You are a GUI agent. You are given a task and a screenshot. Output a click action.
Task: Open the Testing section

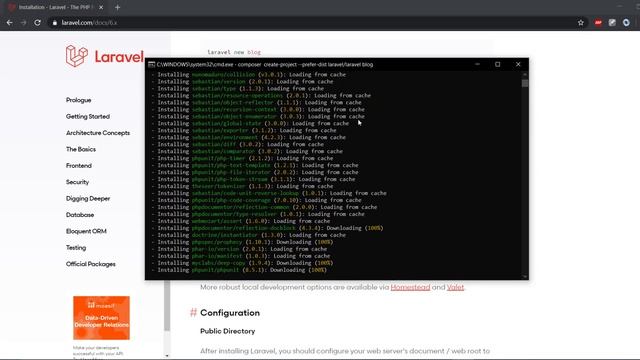(76, 247)
